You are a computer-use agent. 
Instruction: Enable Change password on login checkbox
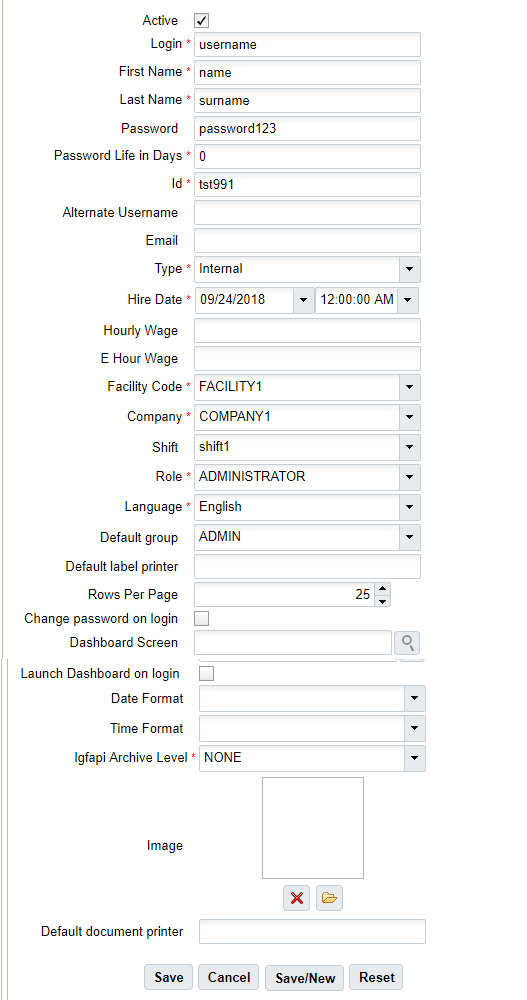(202, 619)
